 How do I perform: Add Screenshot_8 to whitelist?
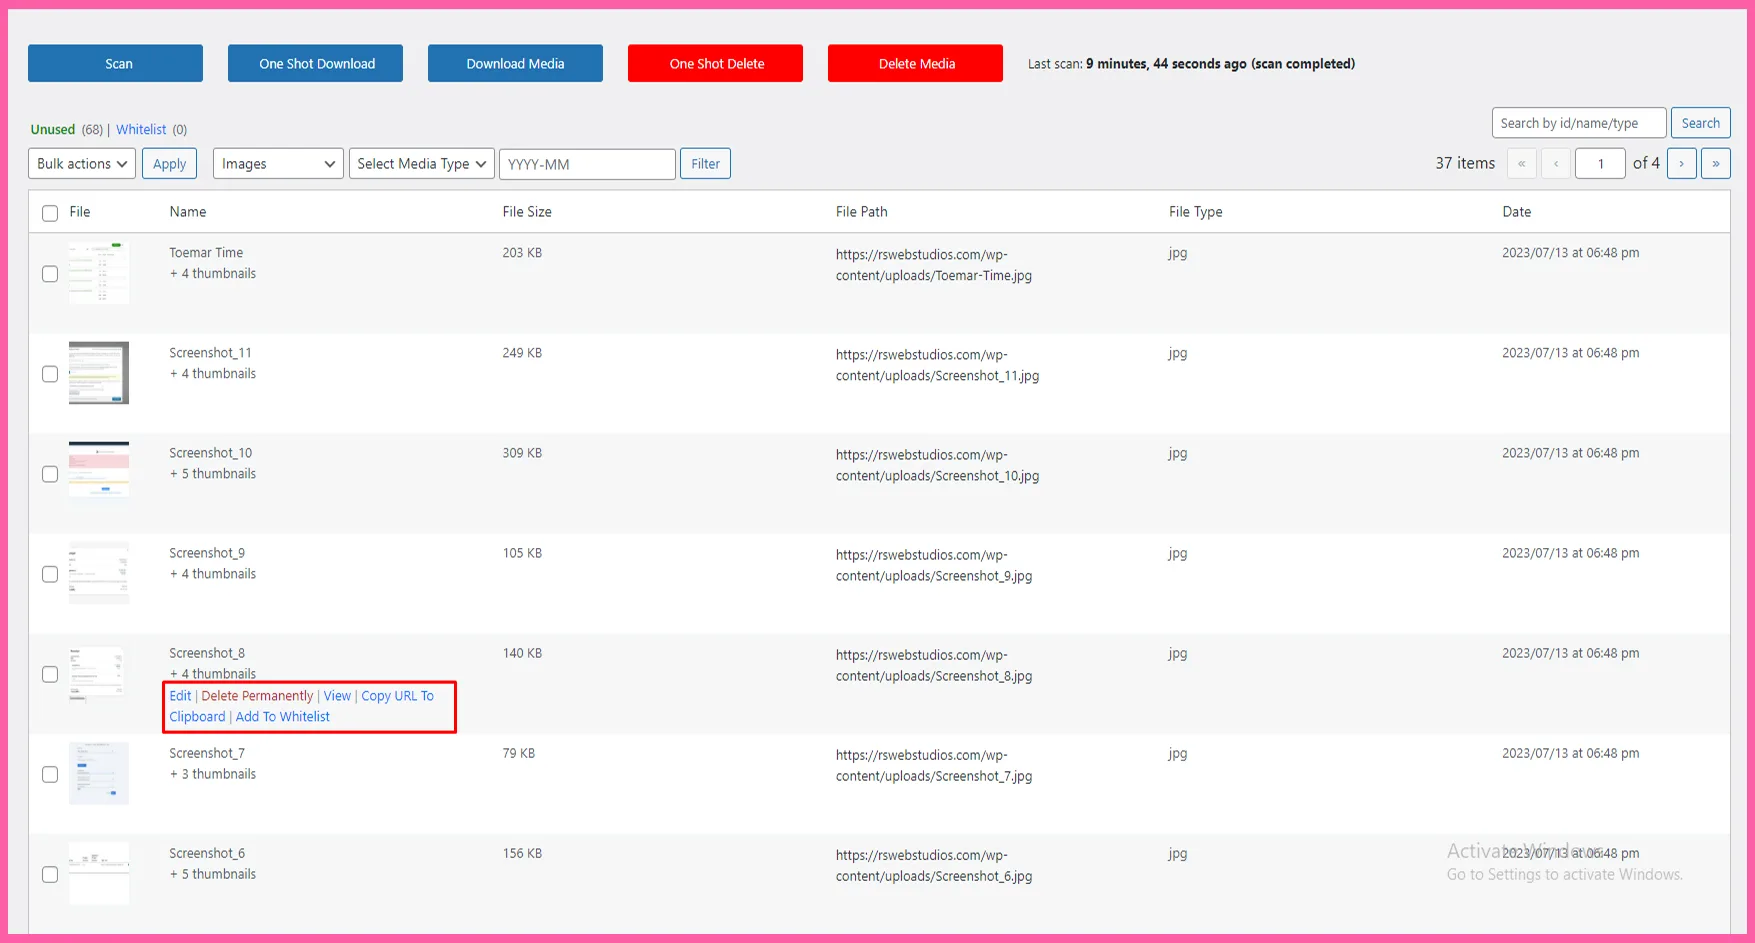pos(283,717)
